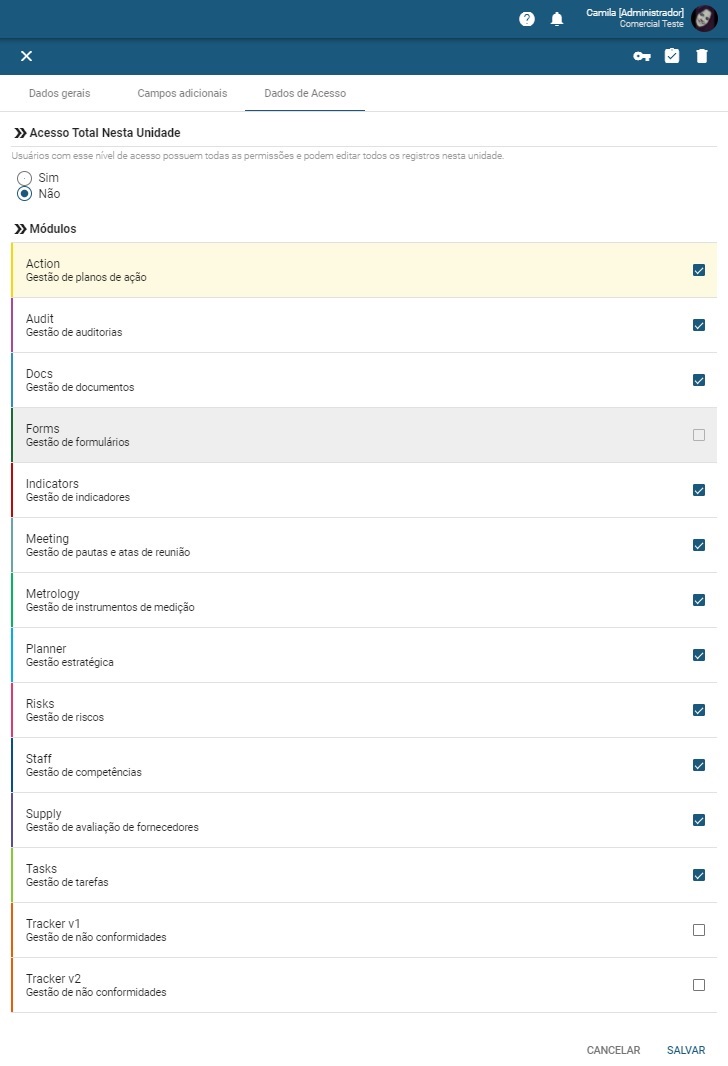Click the user avatar picture
Viewport: 728px width, 1066px height.
[704, 18]
